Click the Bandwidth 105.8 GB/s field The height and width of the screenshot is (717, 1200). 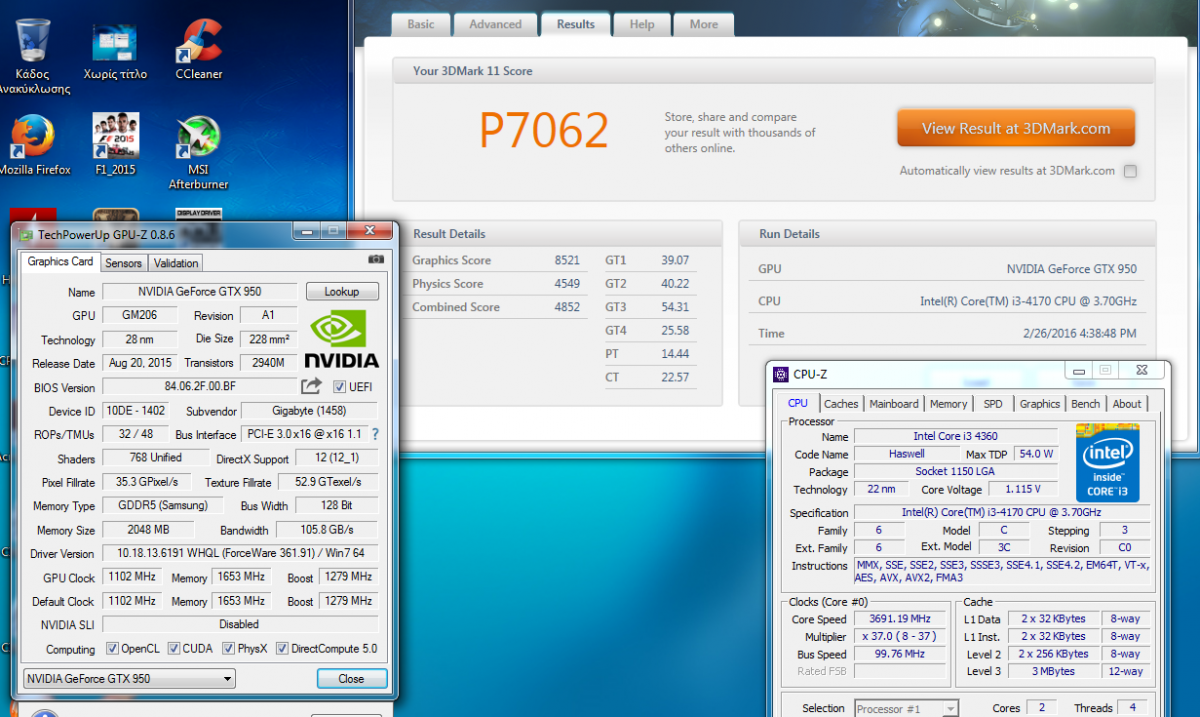click(x=328, y=530)
